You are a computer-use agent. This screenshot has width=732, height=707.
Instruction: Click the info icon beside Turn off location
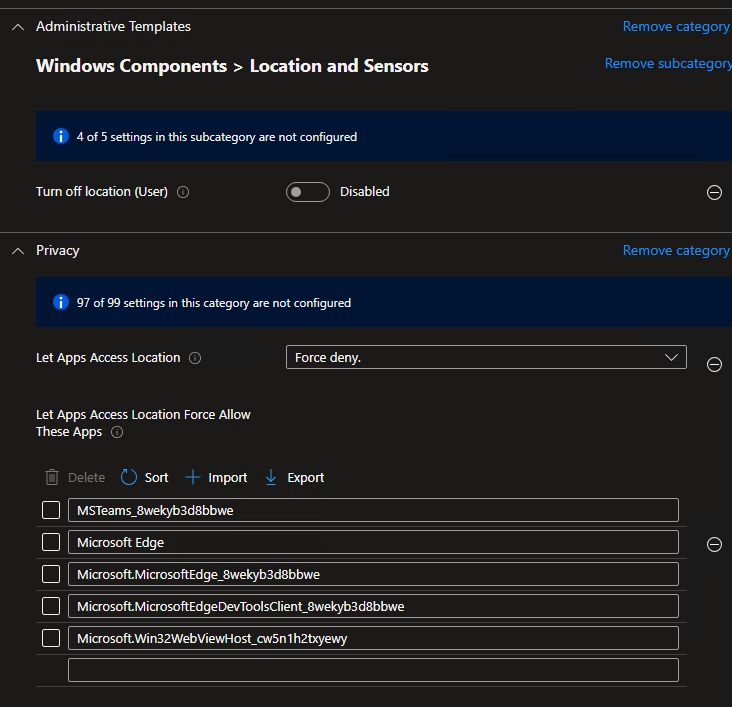coord(183,192)
